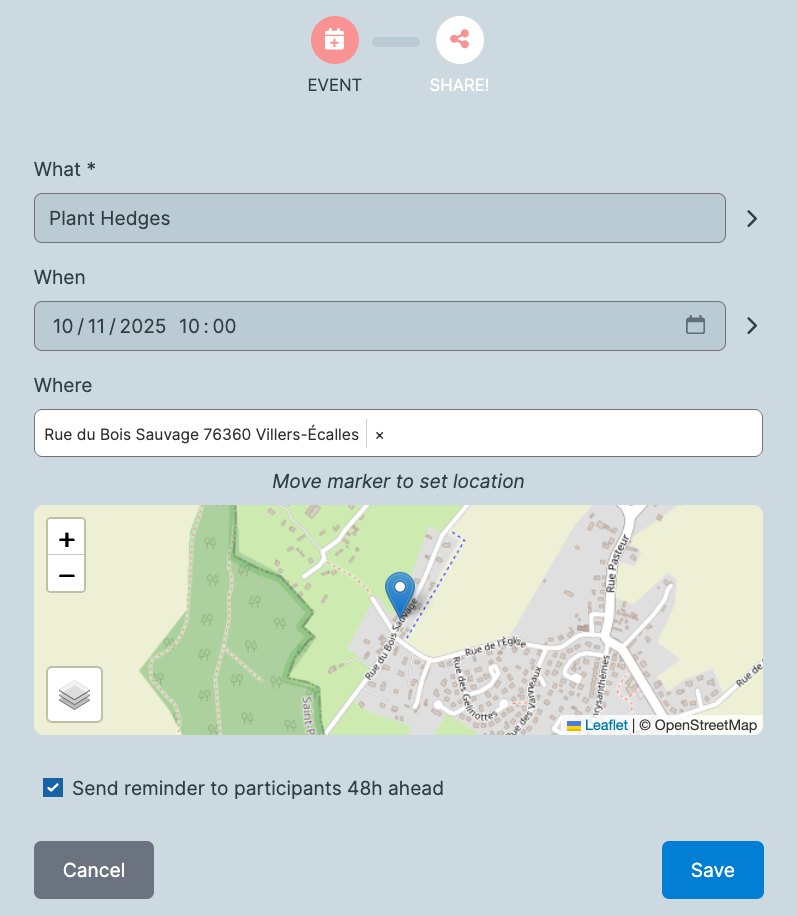Toggle the 48h reminder checkbox
Screen dimensions: 797x916
(53, 787)
